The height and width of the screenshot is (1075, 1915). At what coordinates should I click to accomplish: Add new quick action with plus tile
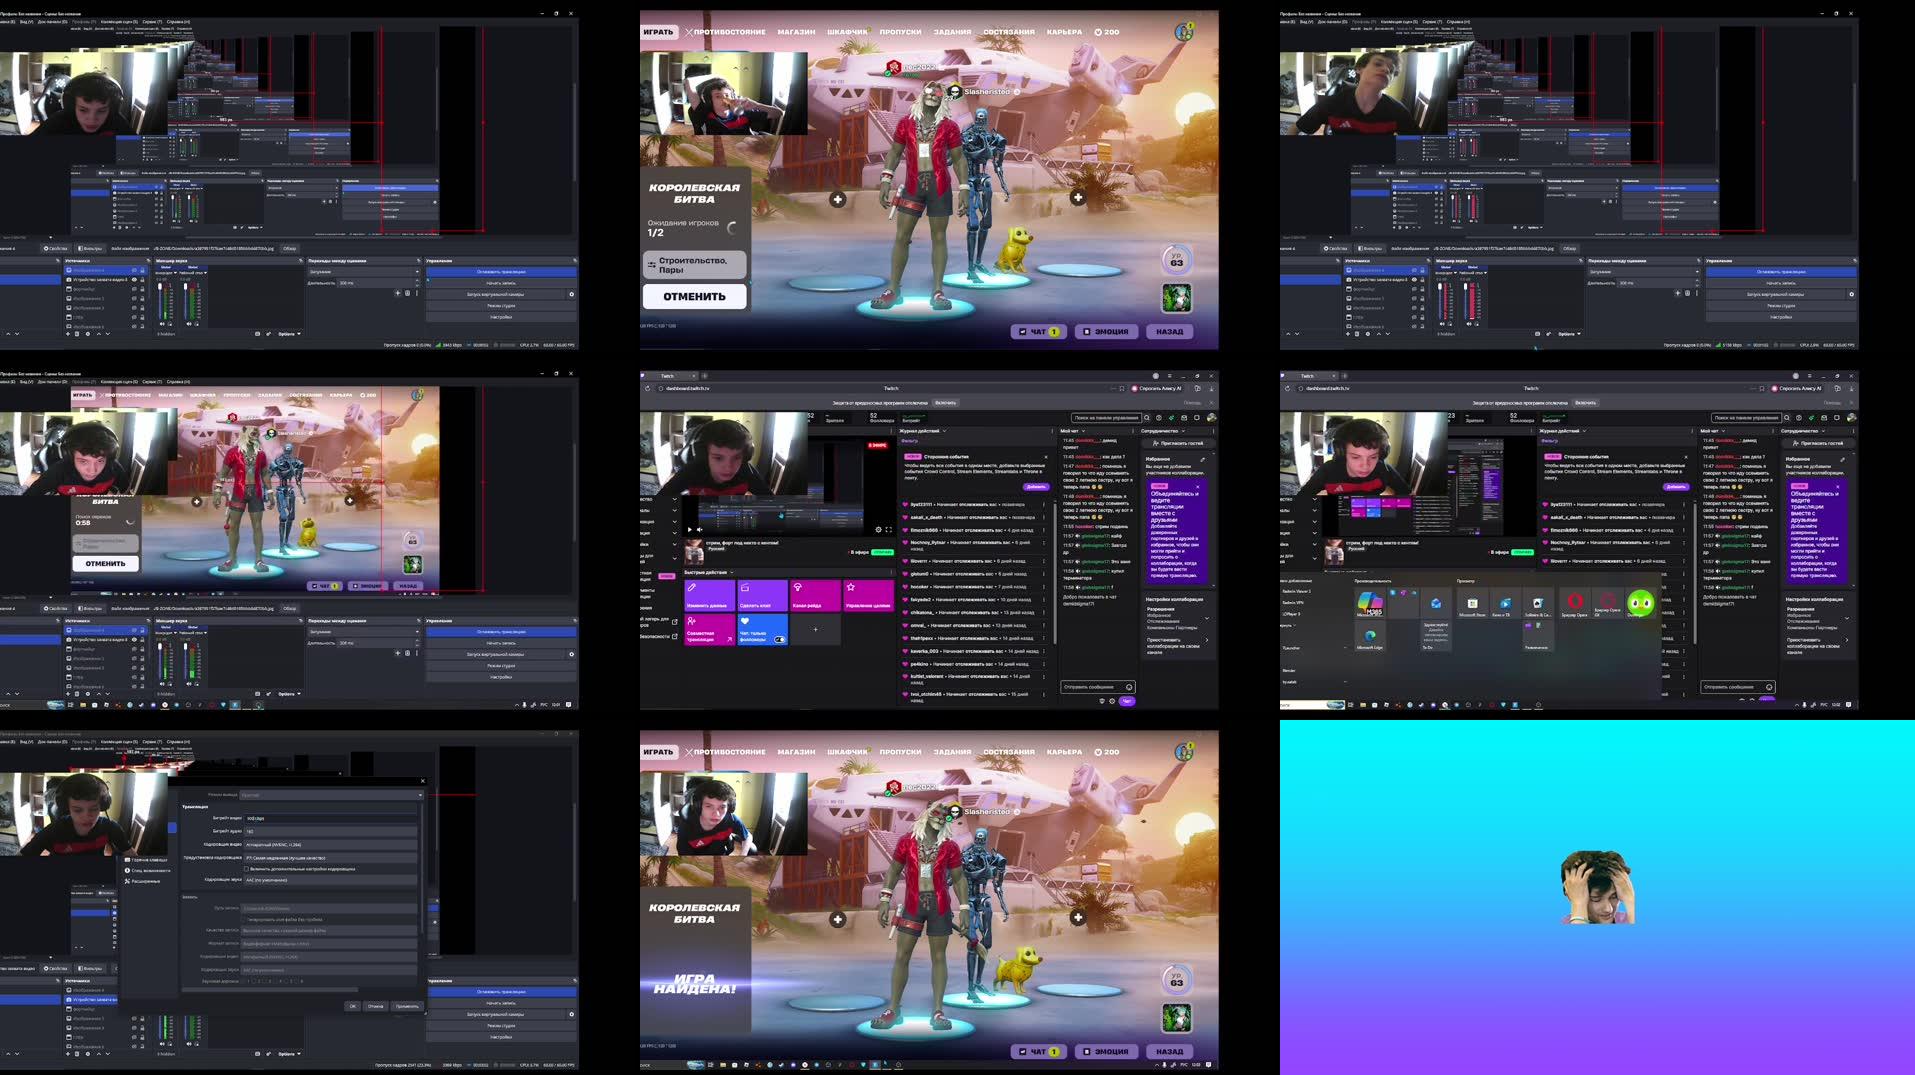(x=815, y=630)
